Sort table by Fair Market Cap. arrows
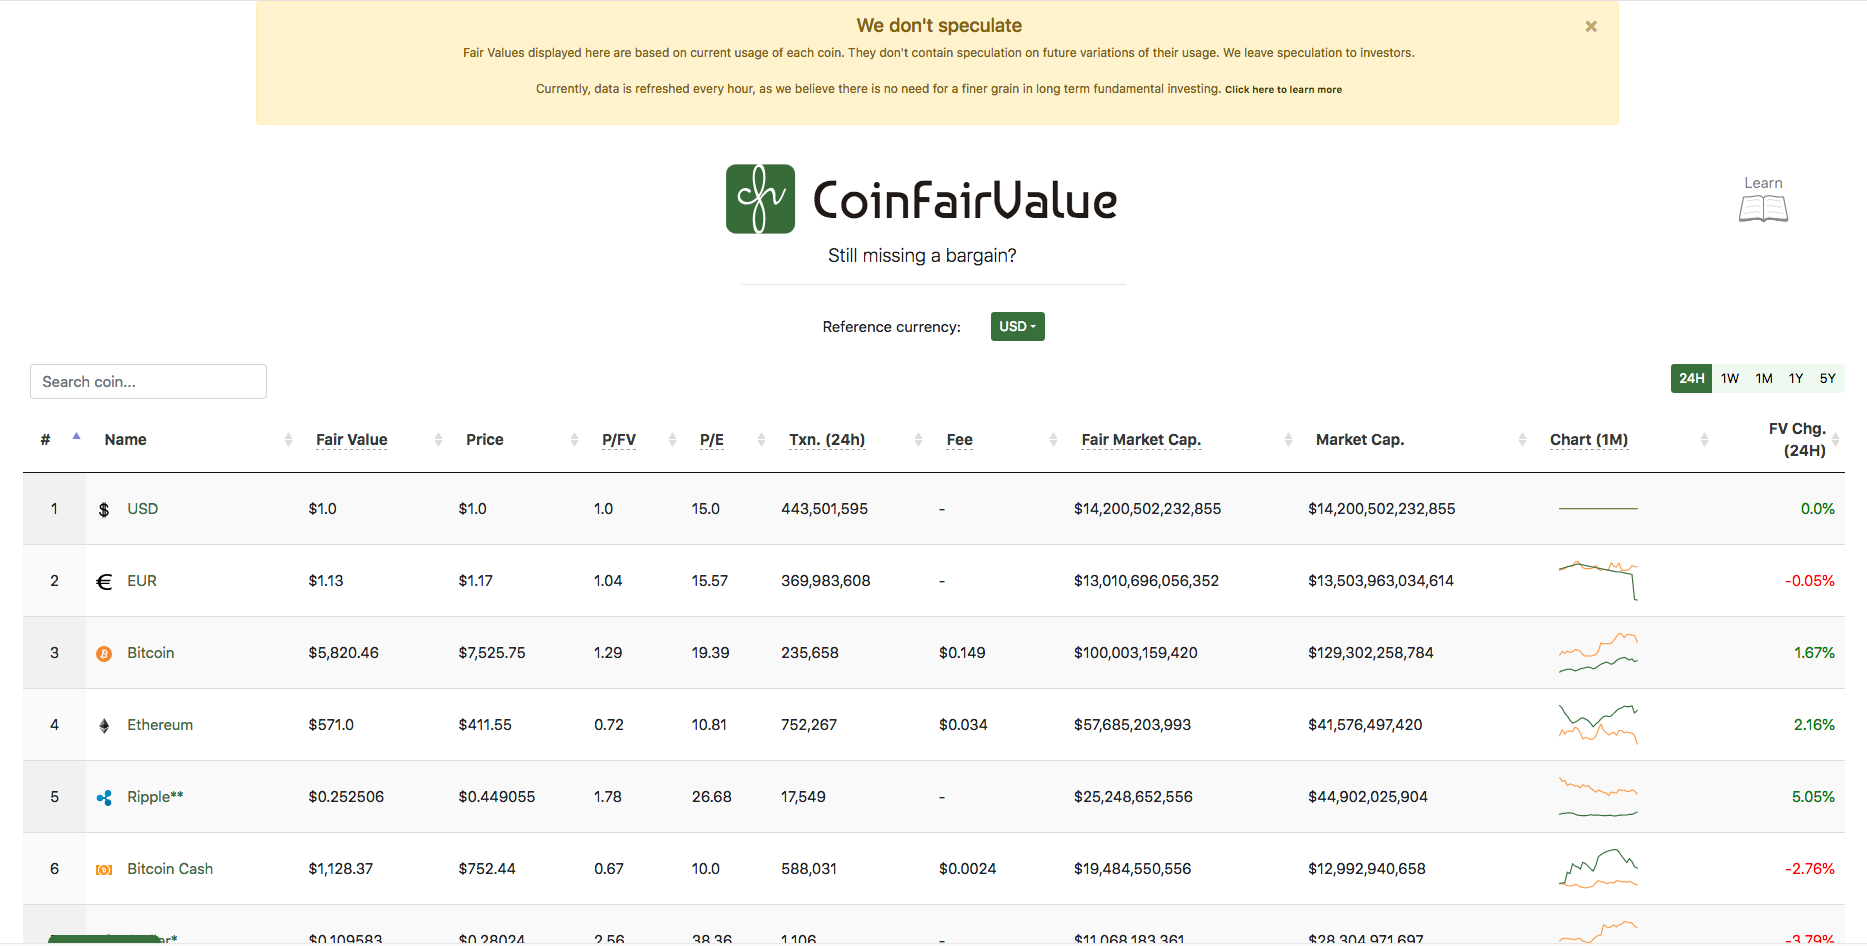Screen dimensions: 1867x946 coord(1288,440)
